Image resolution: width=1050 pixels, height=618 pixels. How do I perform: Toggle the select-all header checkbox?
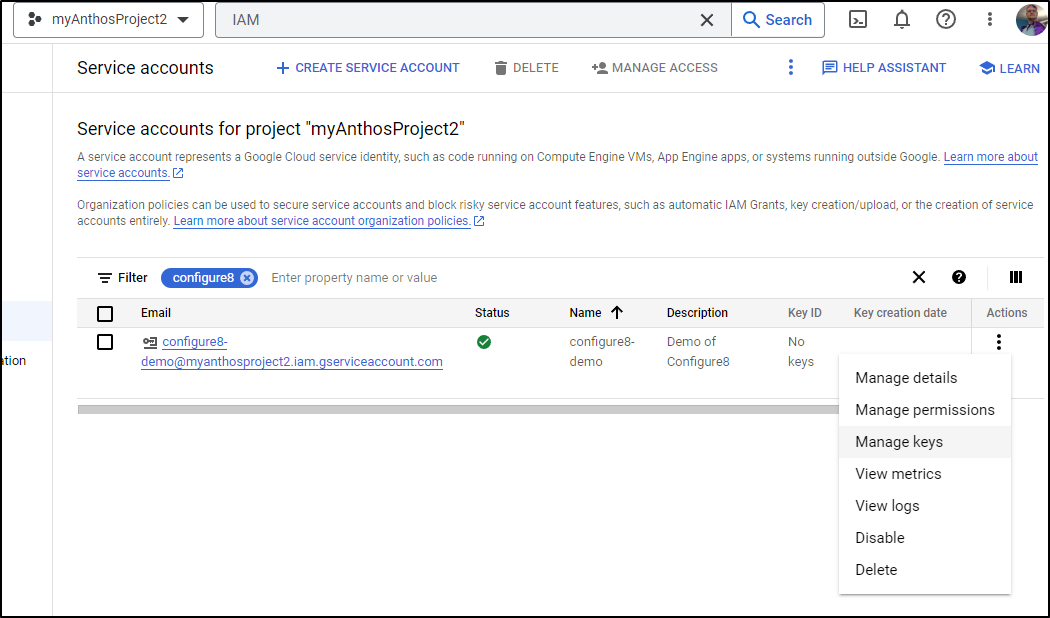tap(105, 313)
